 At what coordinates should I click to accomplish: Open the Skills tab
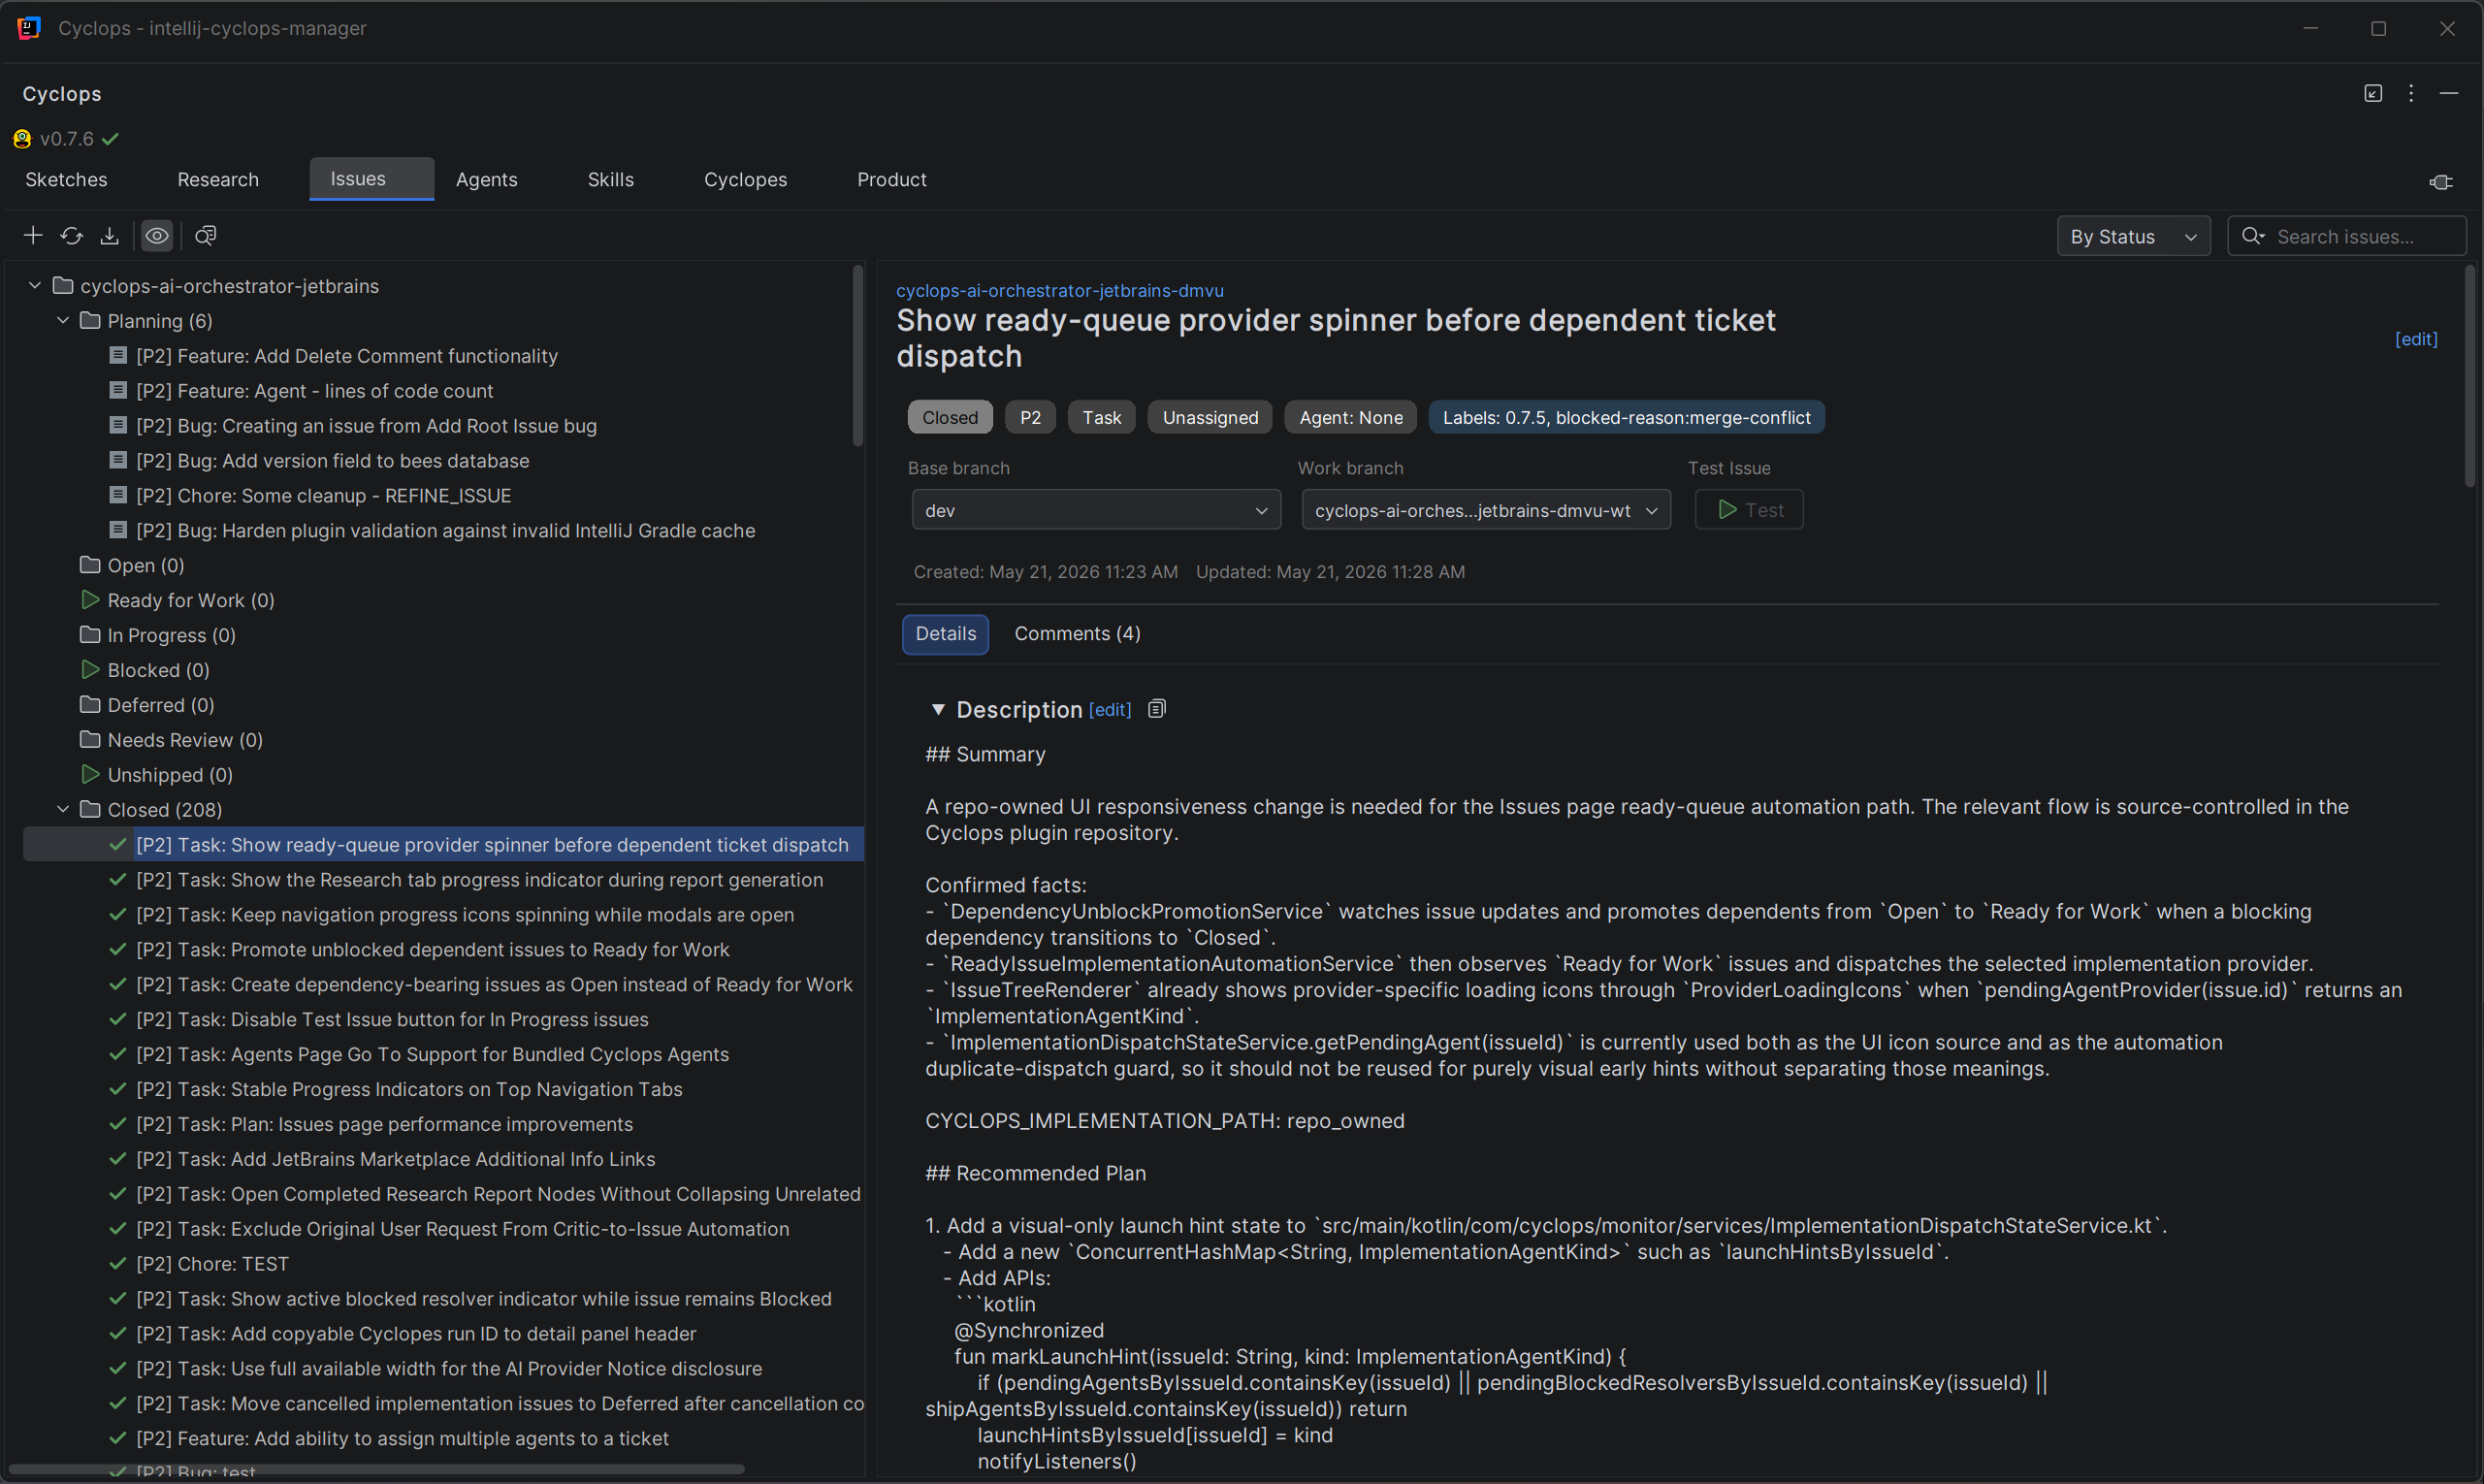(611, 179)
